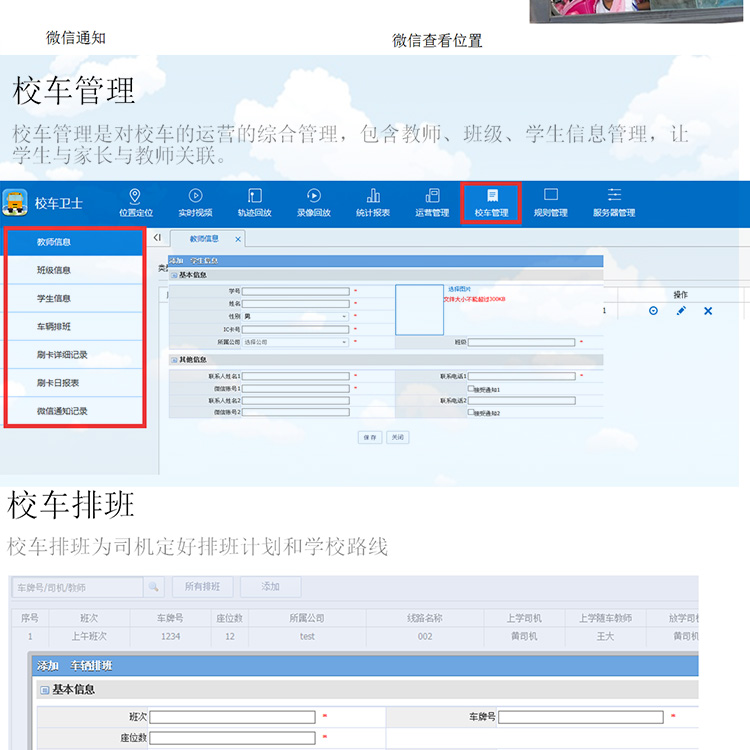The width and height of the screenshot is (750, 750).
Task: Switch to 校车管理 tab in top navigation
Action: click(490, 201)
